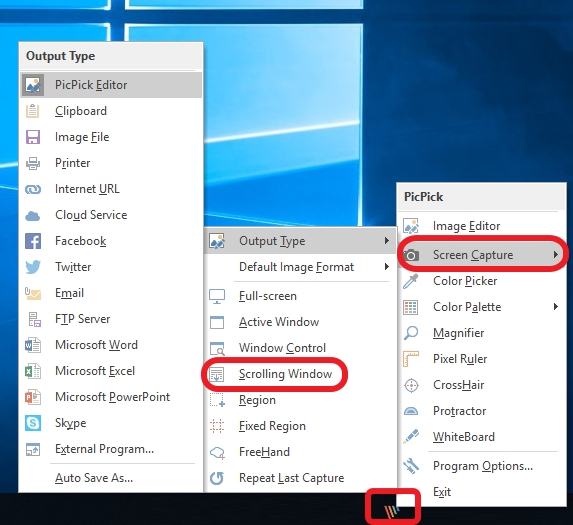Expand the Output Type submenu arrow

tap(387, 240)
